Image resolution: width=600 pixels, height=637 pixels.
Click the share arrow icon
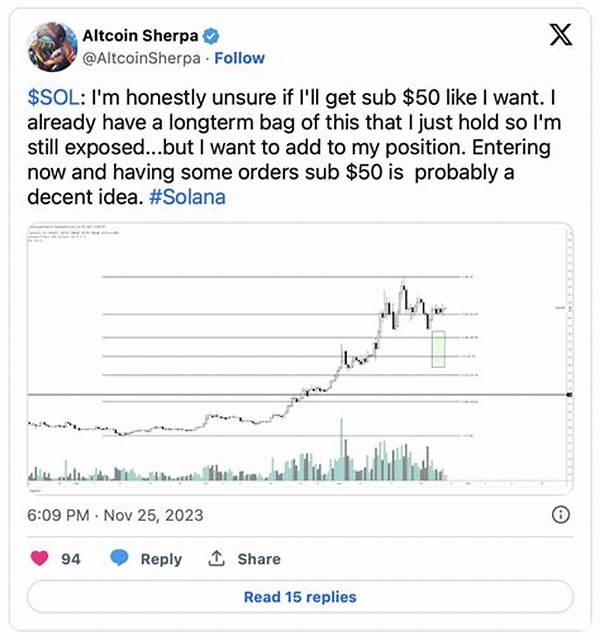(x=215, y=559)
